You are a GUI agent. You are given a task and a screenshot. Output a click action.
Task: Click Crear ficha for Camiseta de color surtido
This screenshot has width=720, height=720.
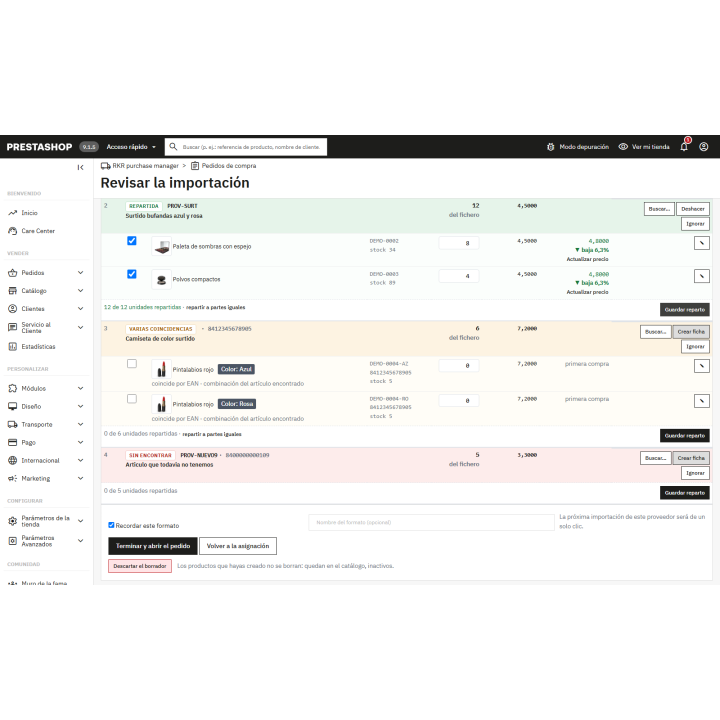(691, 332)
